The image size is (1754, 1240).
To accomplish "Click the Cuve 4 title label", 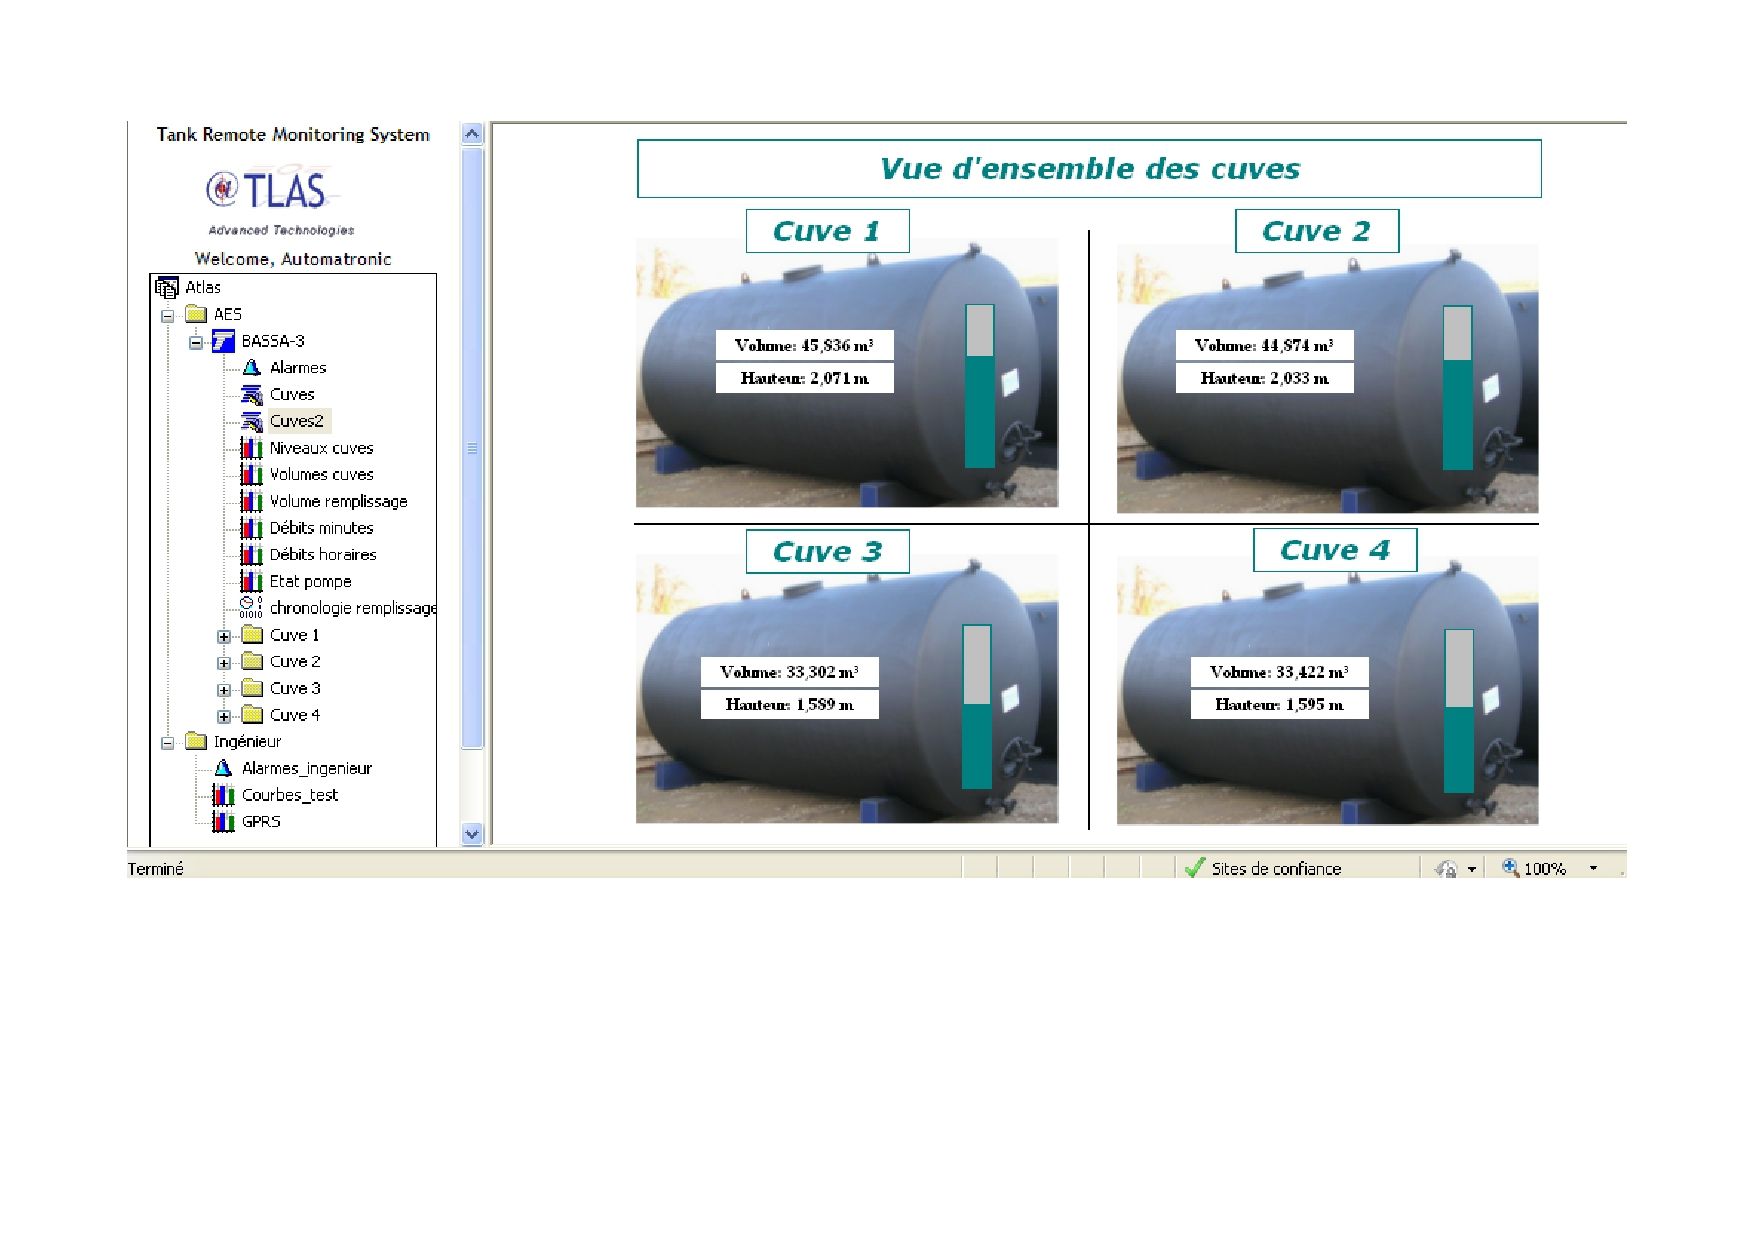I will (x=1334, y=550).
